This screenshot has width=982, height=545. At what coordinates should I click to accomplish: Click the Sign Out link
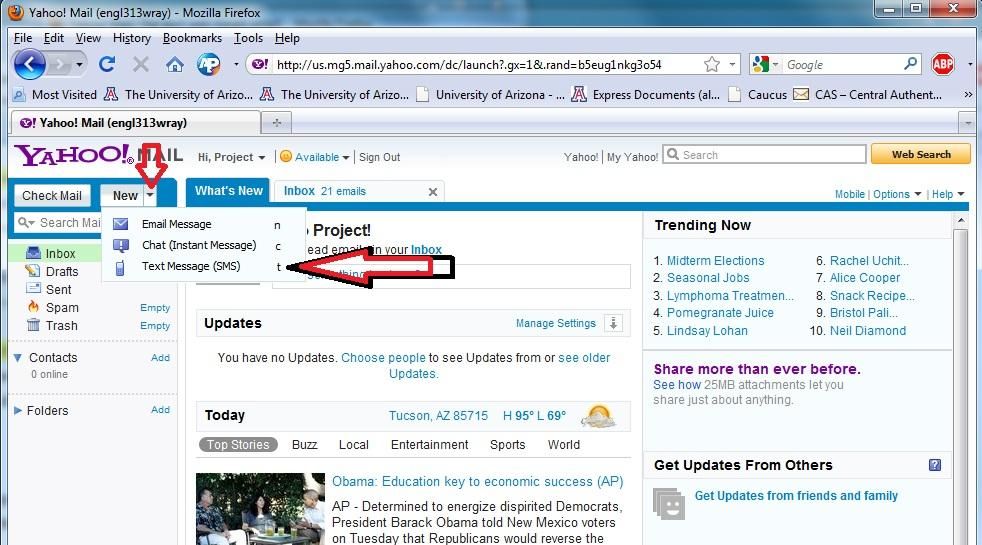click(x=380, y=157)
